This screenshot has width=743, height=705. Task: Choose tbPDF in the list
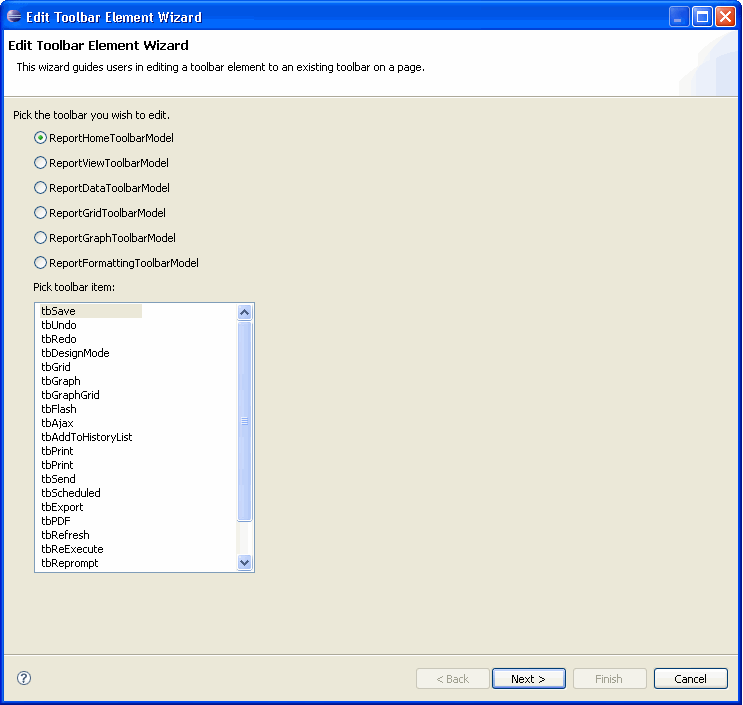(x=56, y=521)
